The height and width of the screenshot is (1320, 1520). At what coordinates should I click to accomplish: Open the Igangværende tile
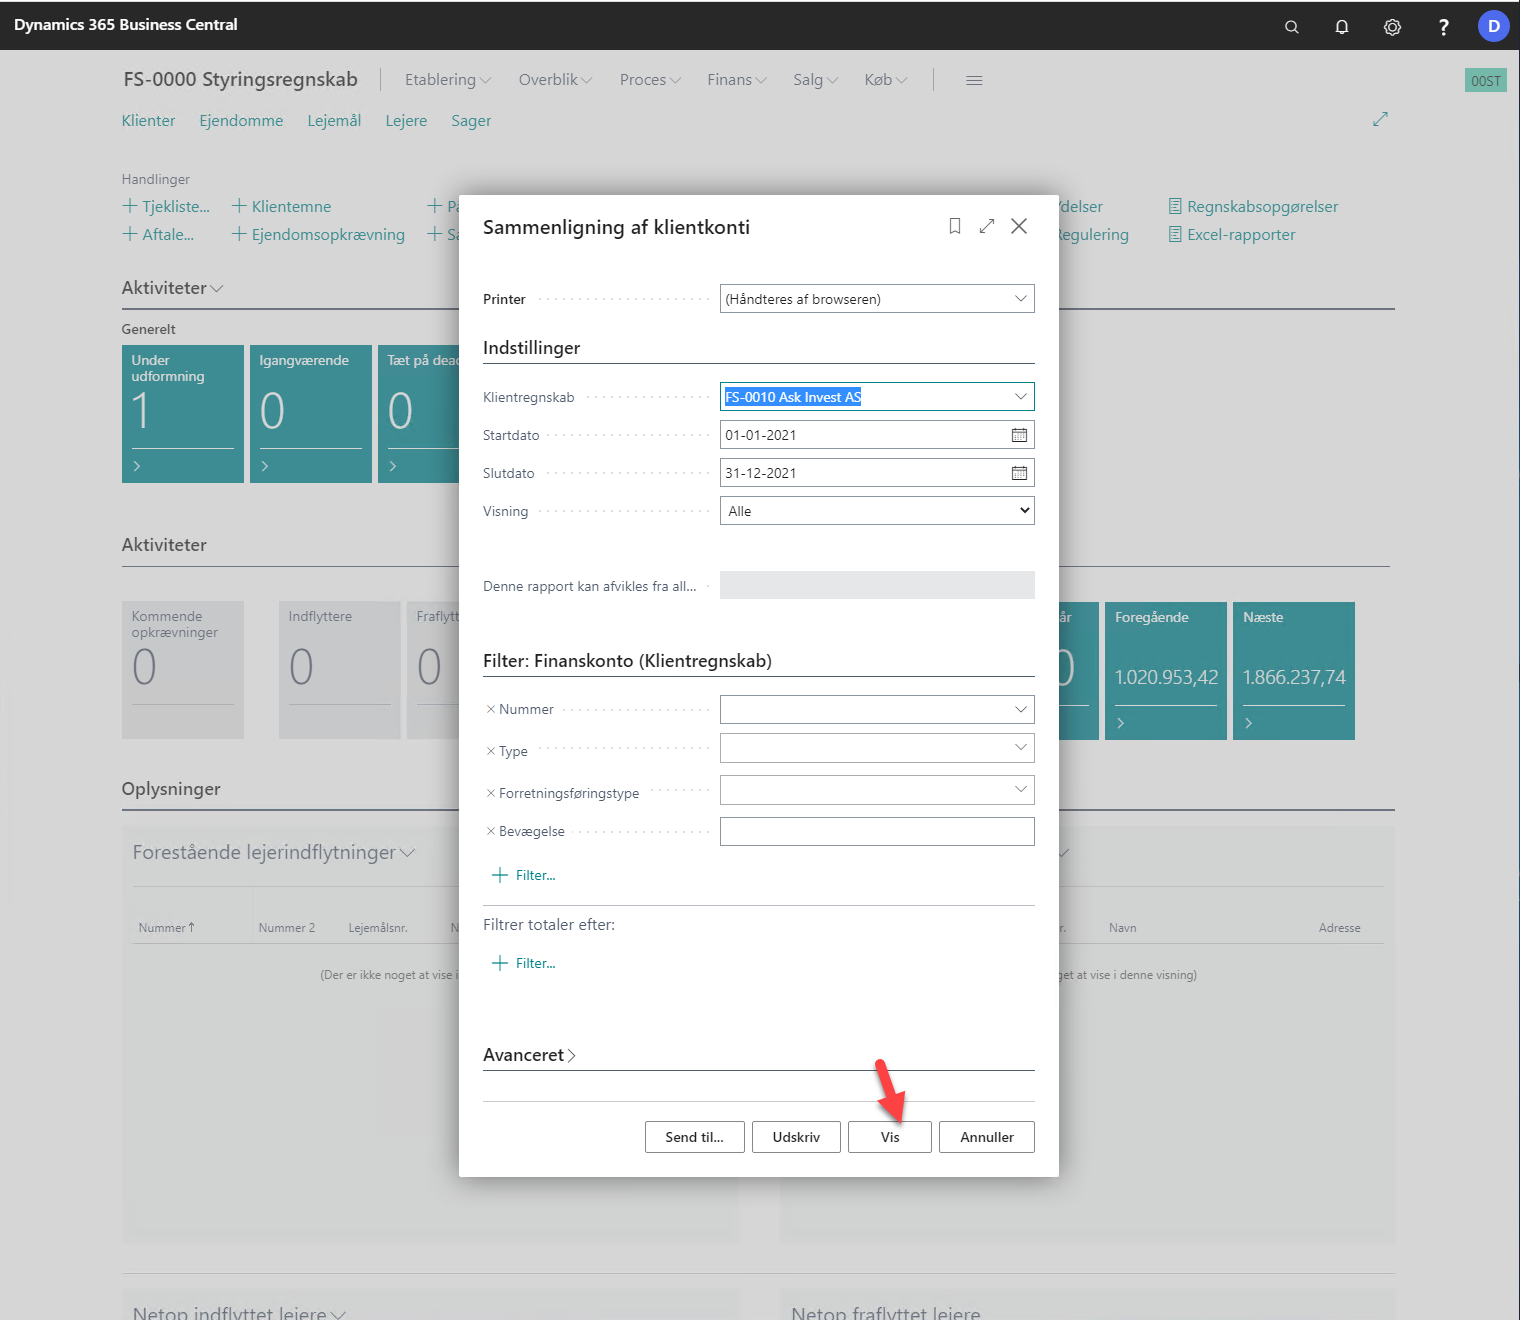click(311, 414)
